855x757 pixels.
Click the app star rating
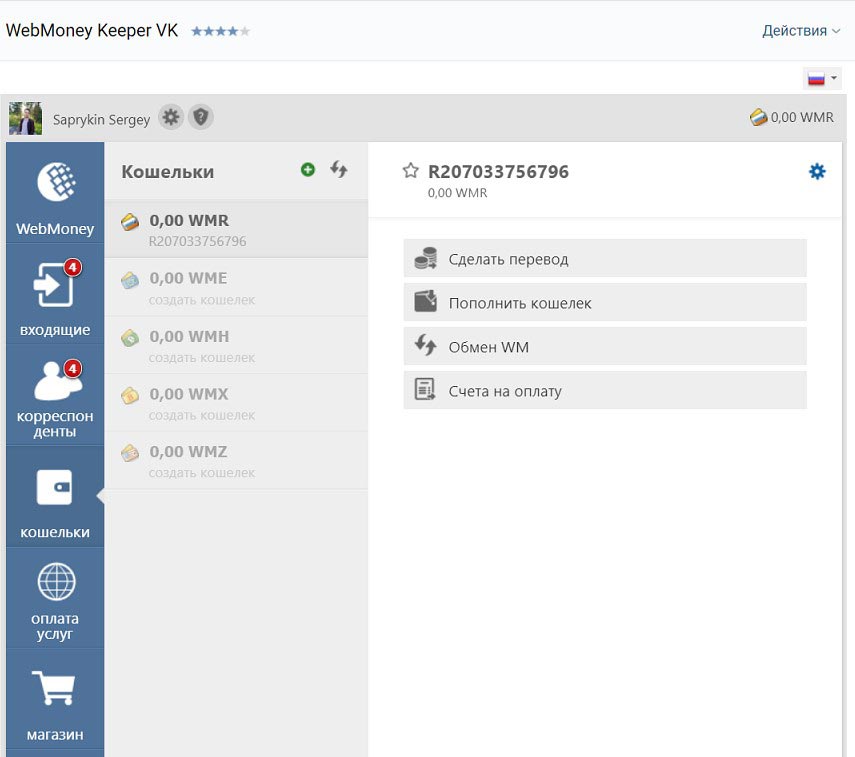(220, 31)
